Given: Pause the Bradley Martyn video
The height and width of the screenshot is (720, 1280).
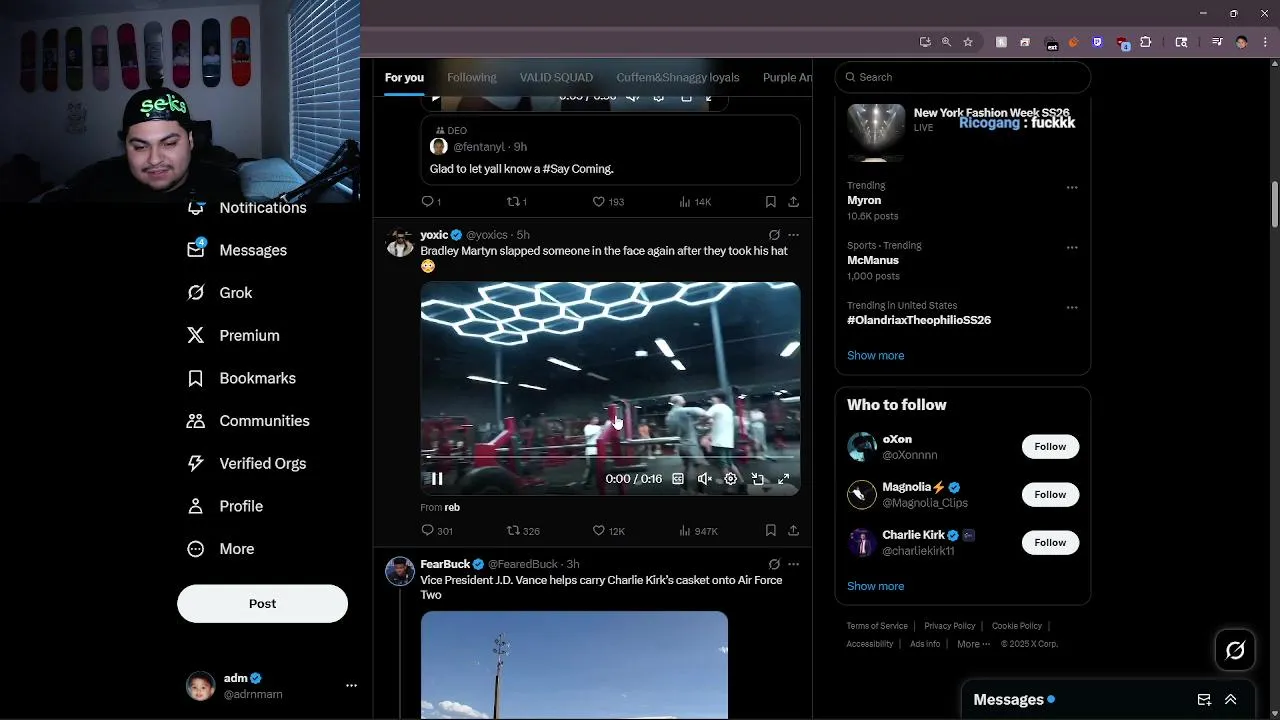Looking at the screenshot, I should click(x=437, y=479).
